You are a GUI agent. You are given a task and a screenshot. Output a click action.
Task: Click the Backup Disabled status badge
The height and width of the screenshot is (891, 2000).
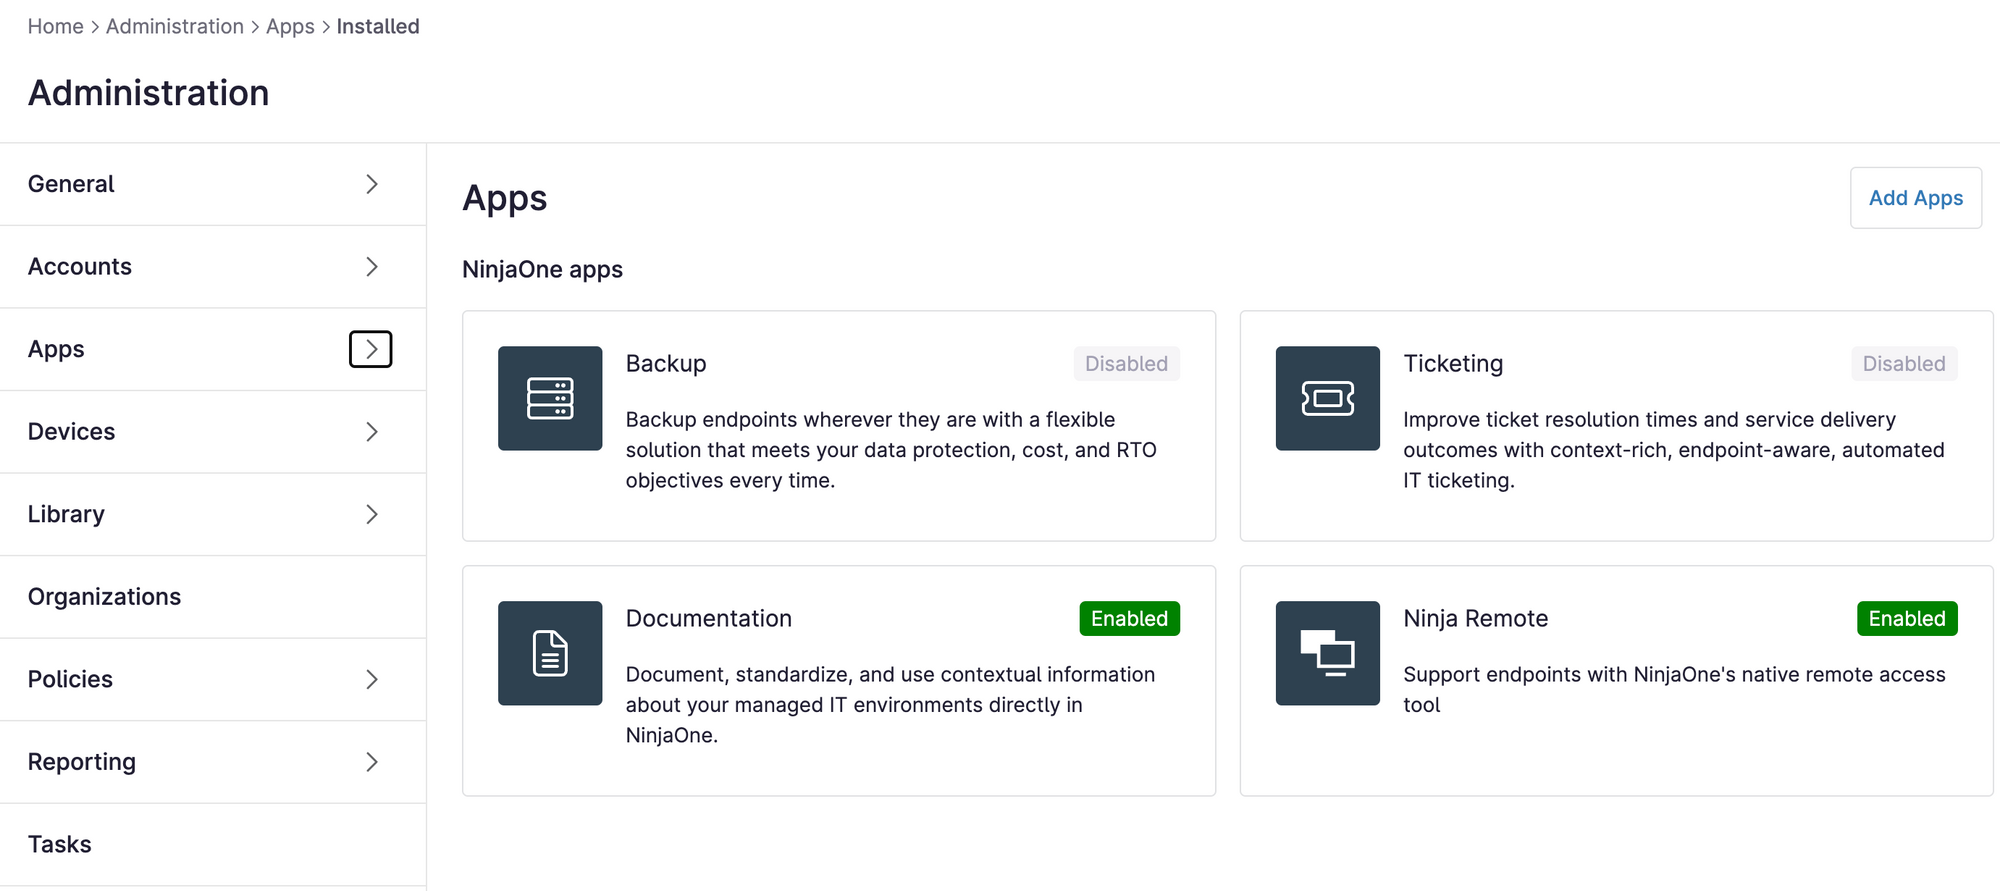(x=1127, y=364)
